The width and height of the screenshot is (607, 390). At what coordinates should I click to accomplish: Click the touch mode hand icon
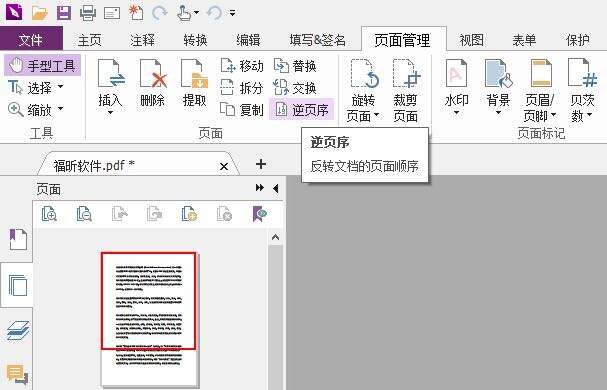[184, 13]
